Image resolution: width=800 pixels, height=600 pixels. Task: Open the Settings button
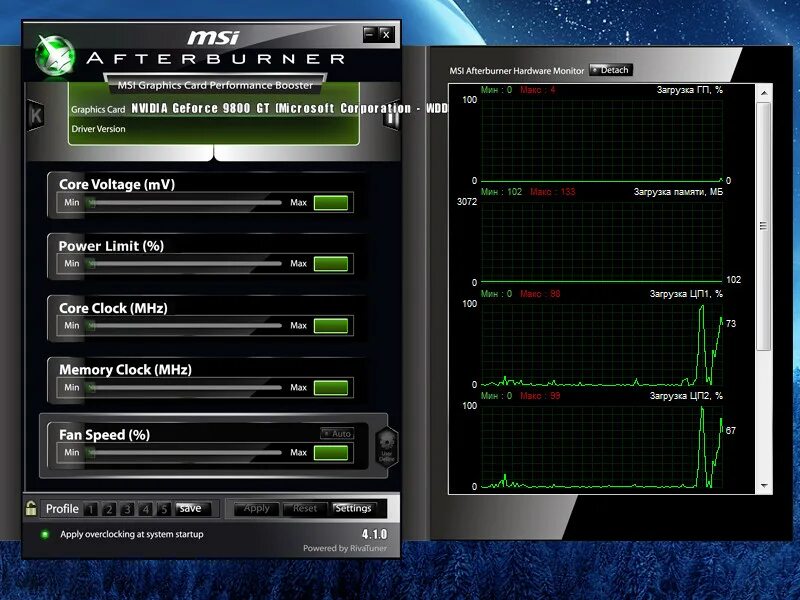(353, 509)
